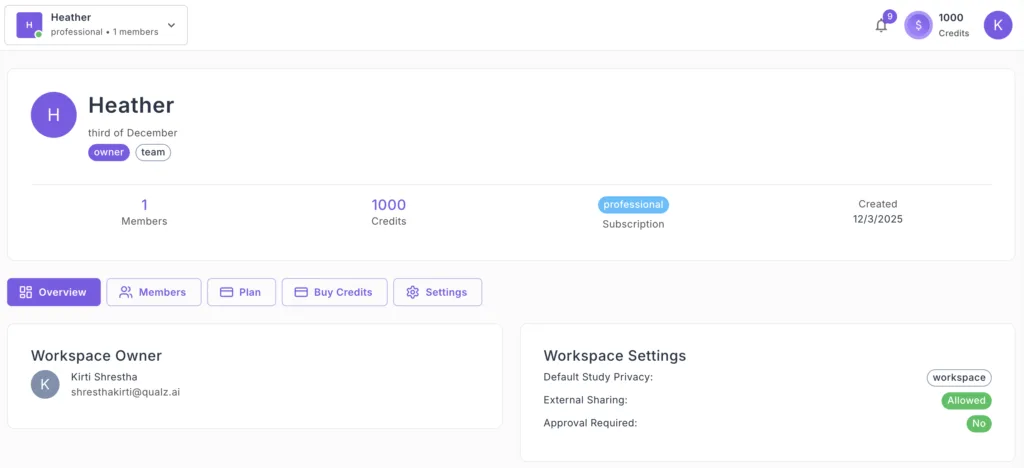Image resolution: width=1024 pixels, height=468 pixels.
Task: Expand the workspace switcher chevron
Action: point(171,25)
